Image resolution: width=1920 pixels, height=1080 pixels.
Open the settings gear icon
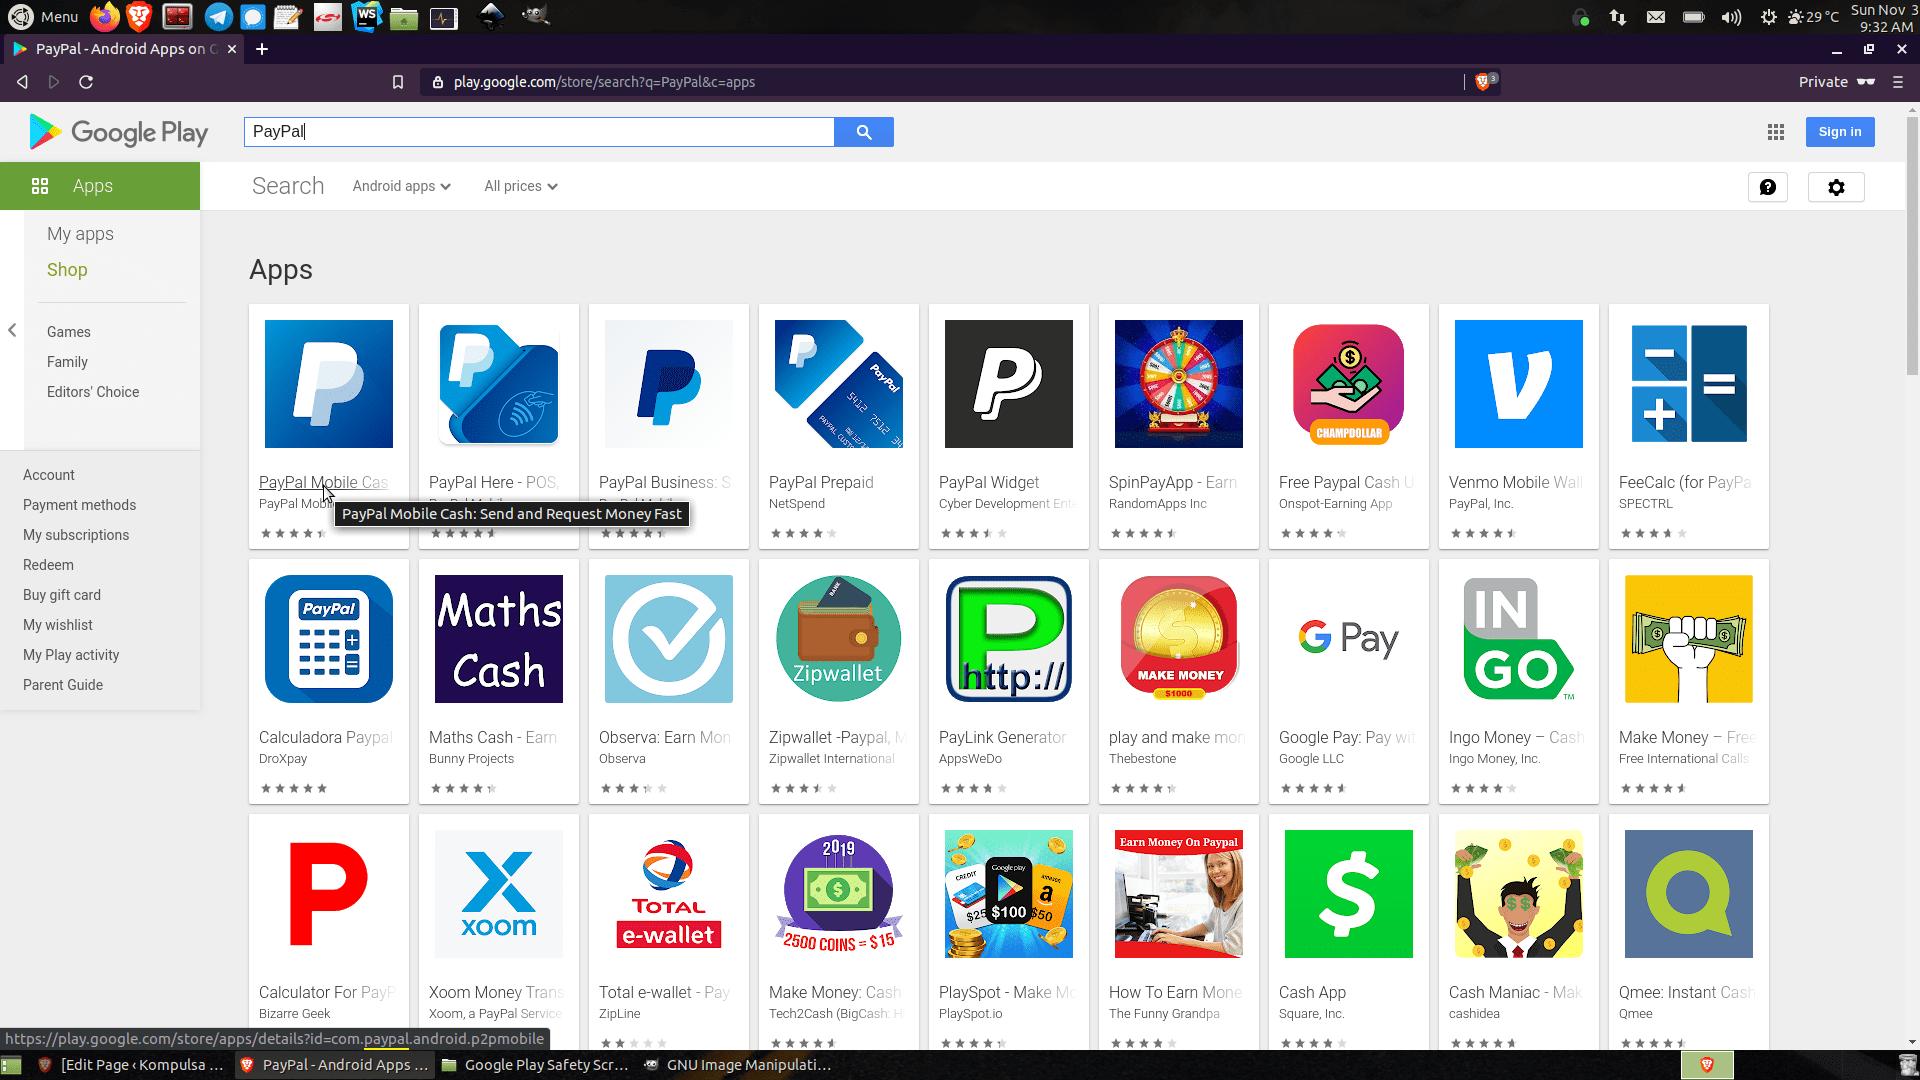click(x=1836, y=187)
